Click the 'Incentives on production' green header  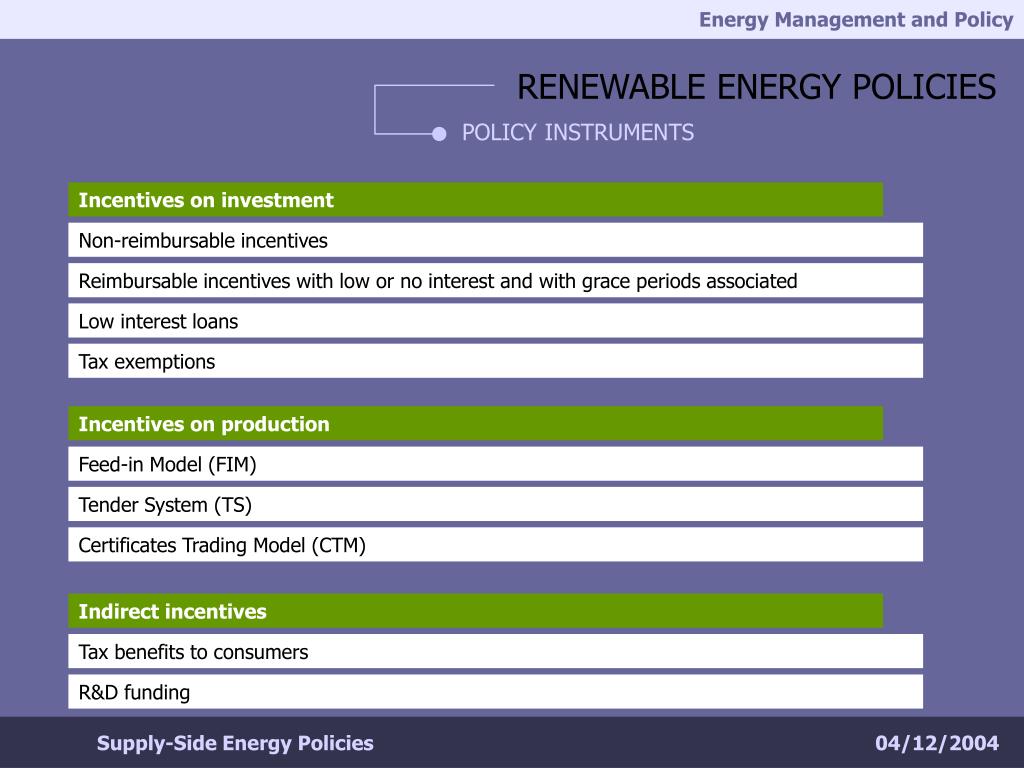(475, 424)
